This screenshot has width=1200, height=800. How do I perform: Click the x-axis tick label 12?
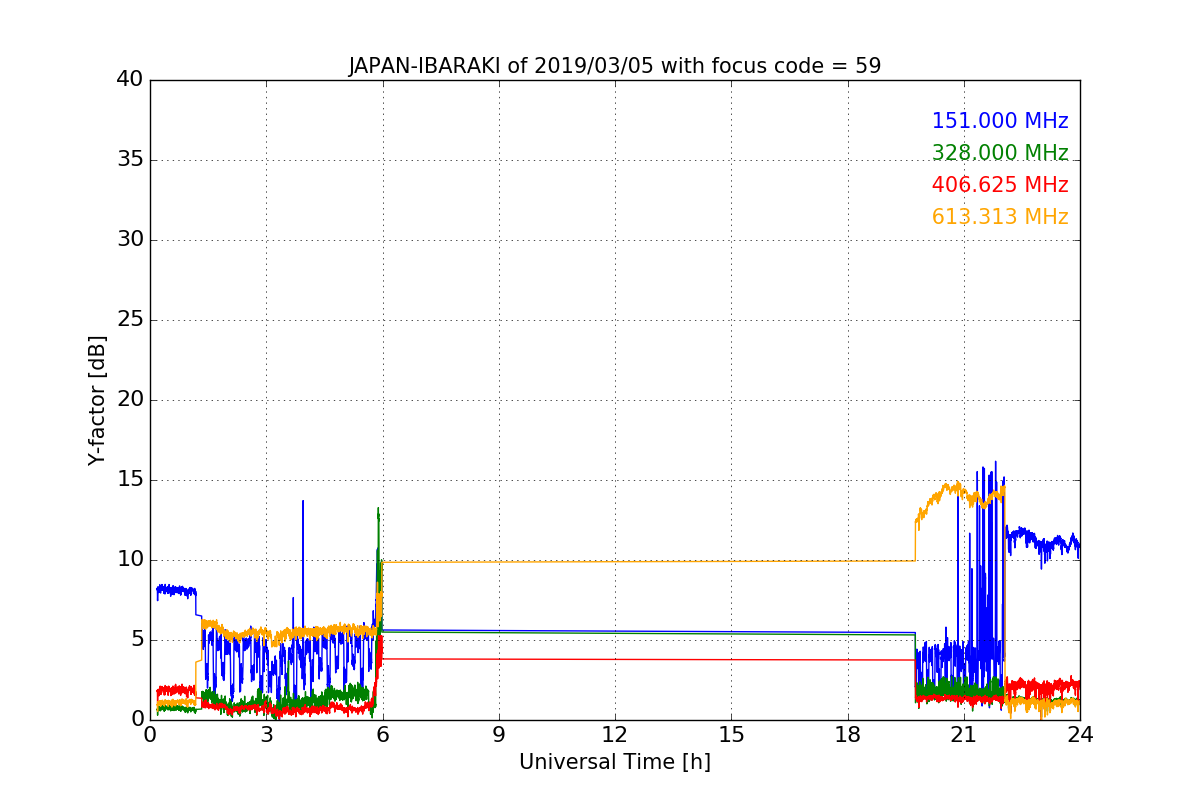pos(615,735)
